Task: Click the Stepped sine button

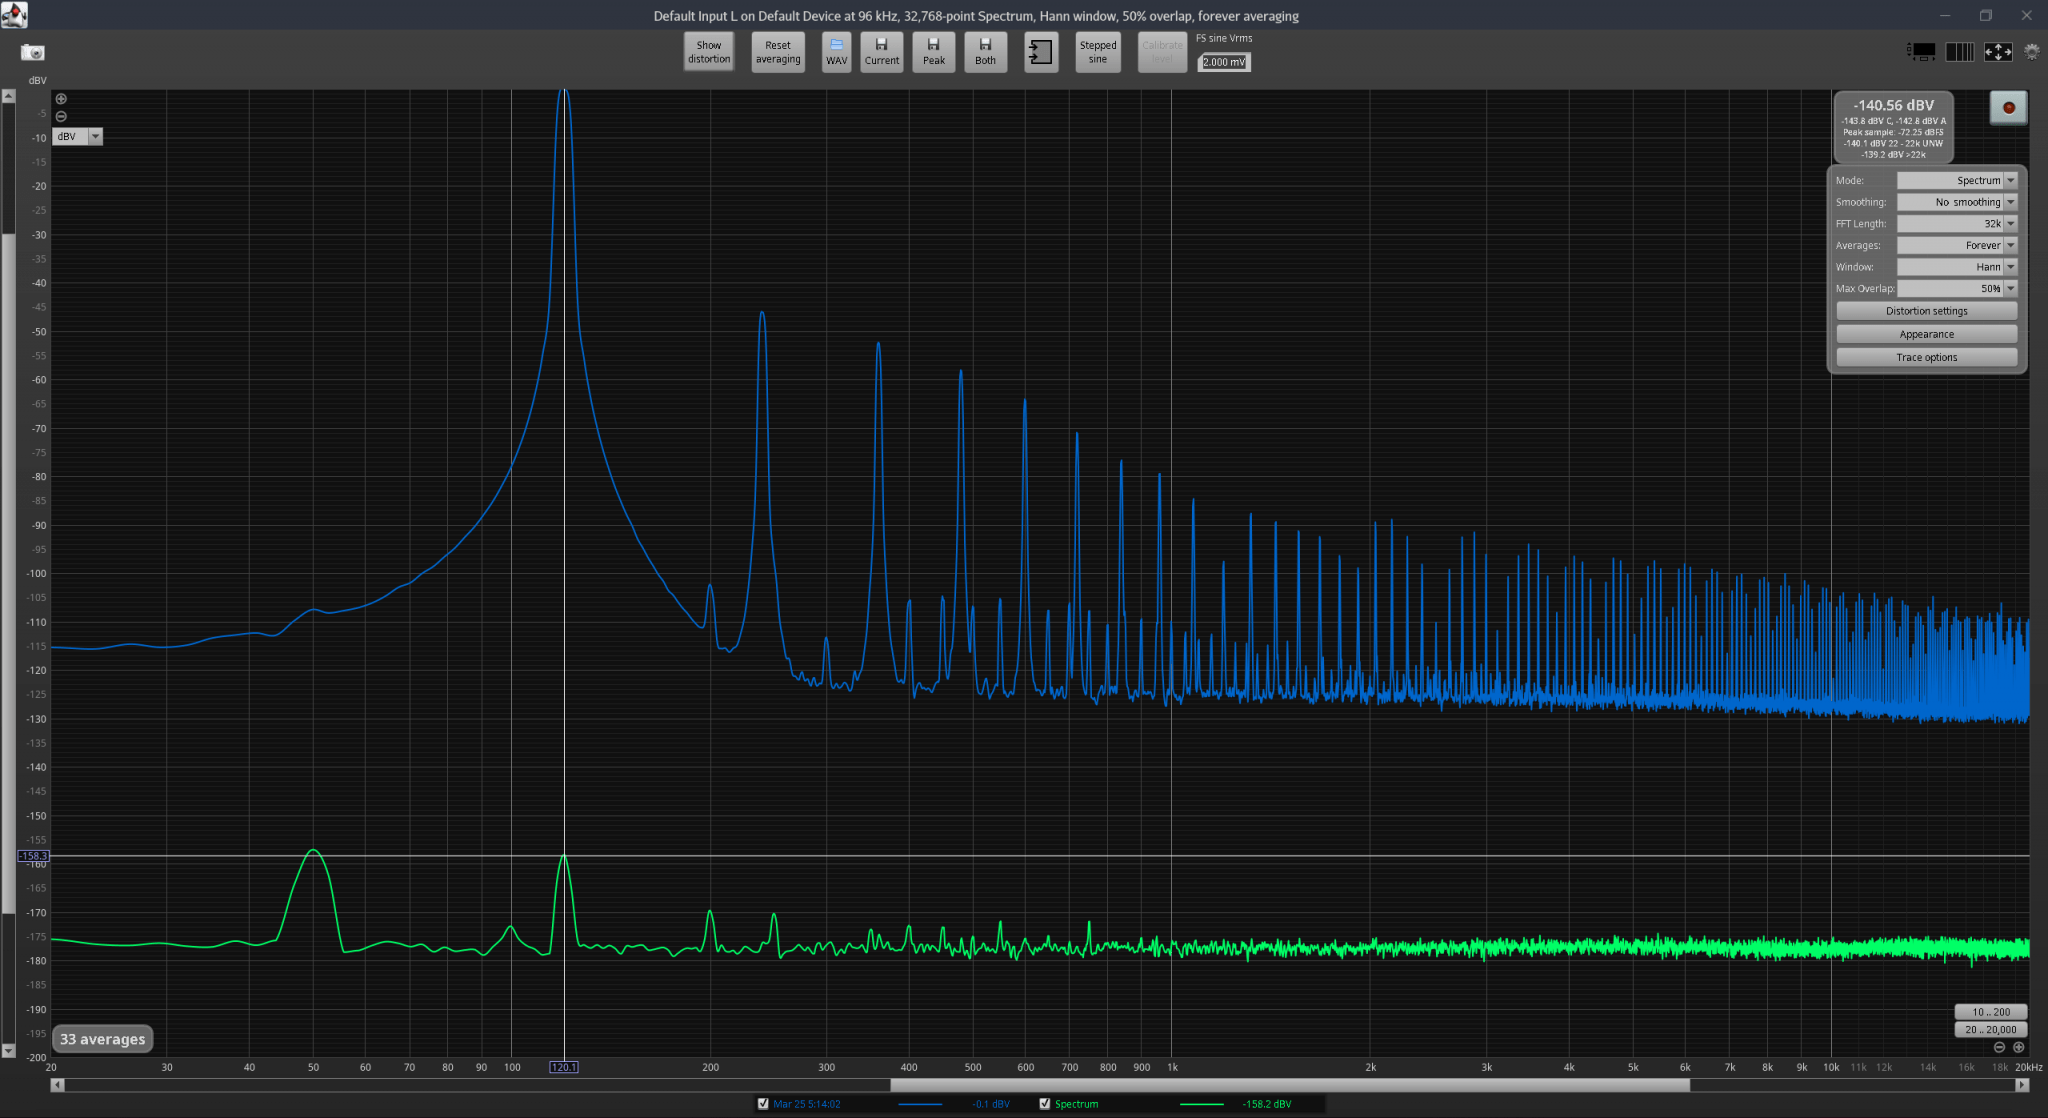Action: (1097, 52)
